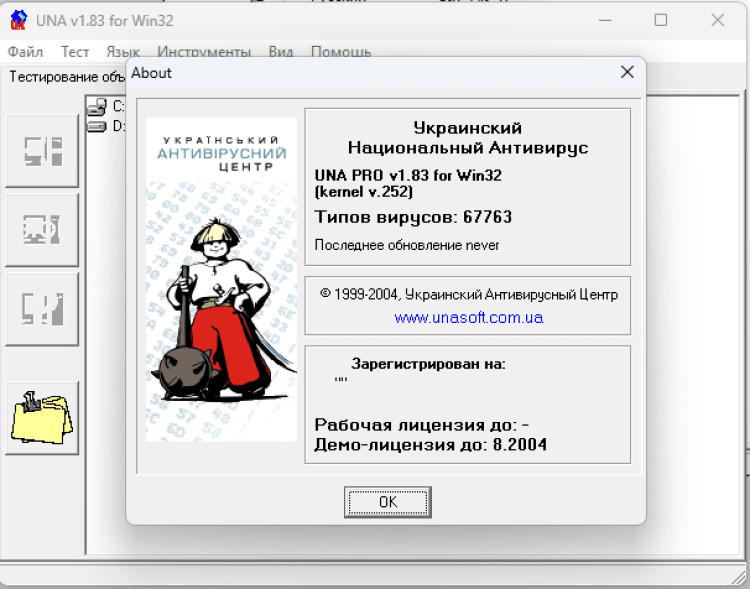
Task: Select the C: drive in tree
Action: coord(106,106)
